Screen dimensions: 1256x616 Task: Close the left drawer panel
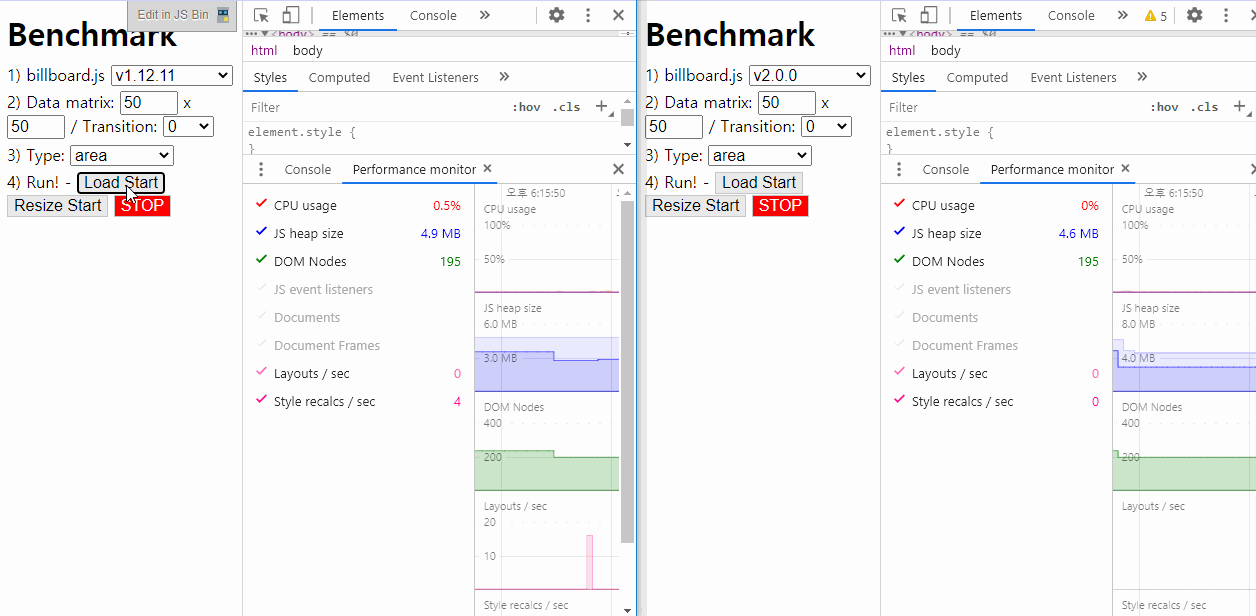618,169
